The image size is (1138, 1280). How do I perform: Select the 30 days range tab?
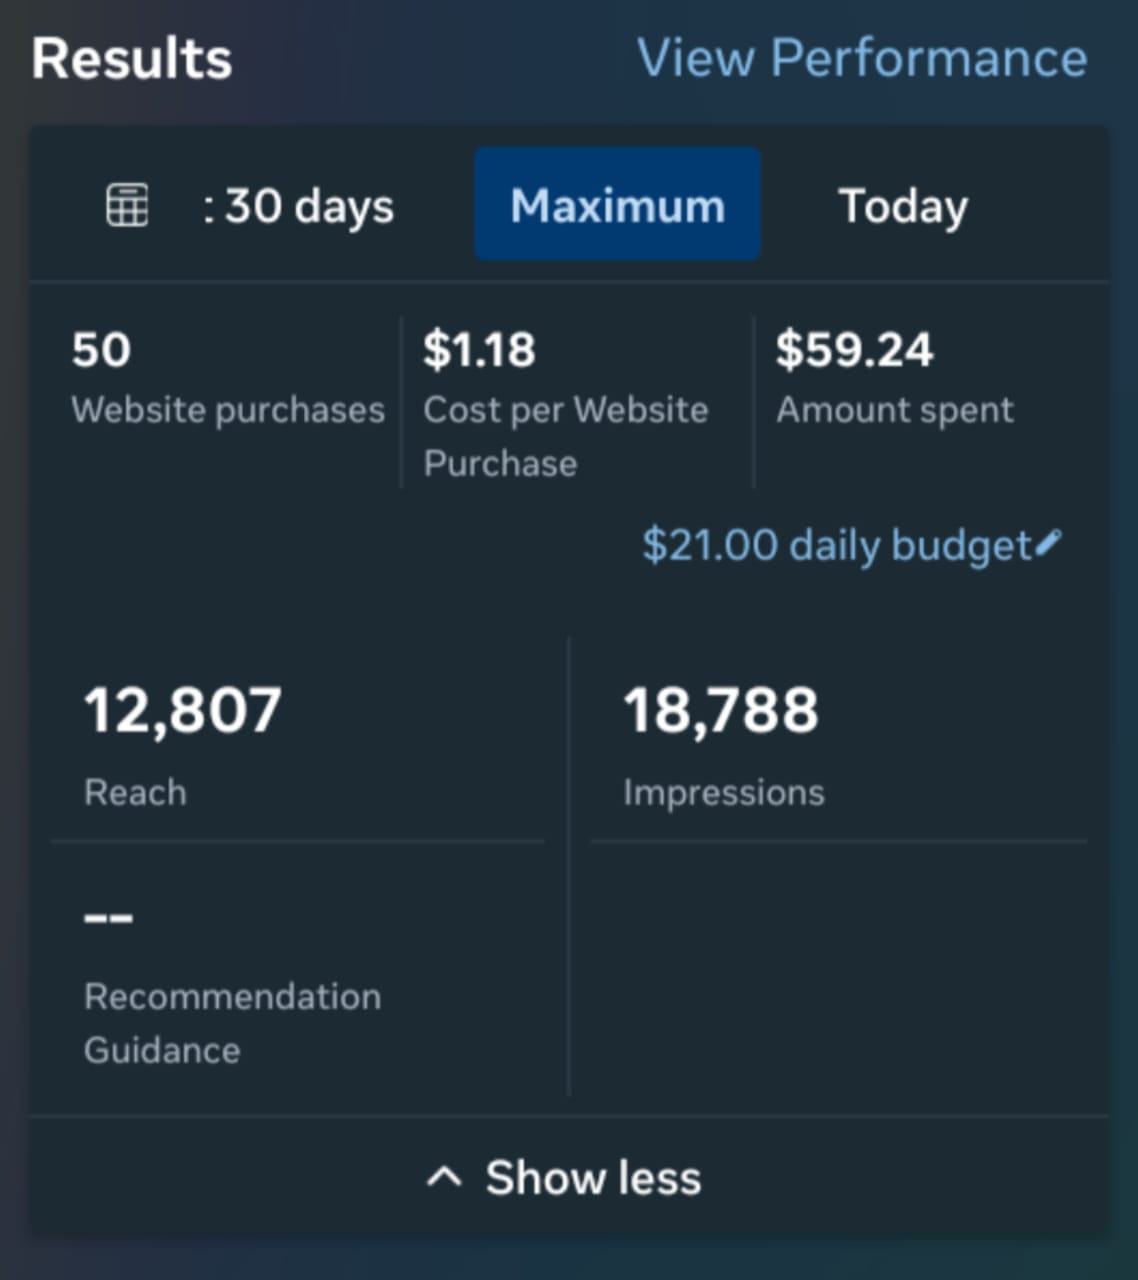pyautogui.click(x=298, y=207)
